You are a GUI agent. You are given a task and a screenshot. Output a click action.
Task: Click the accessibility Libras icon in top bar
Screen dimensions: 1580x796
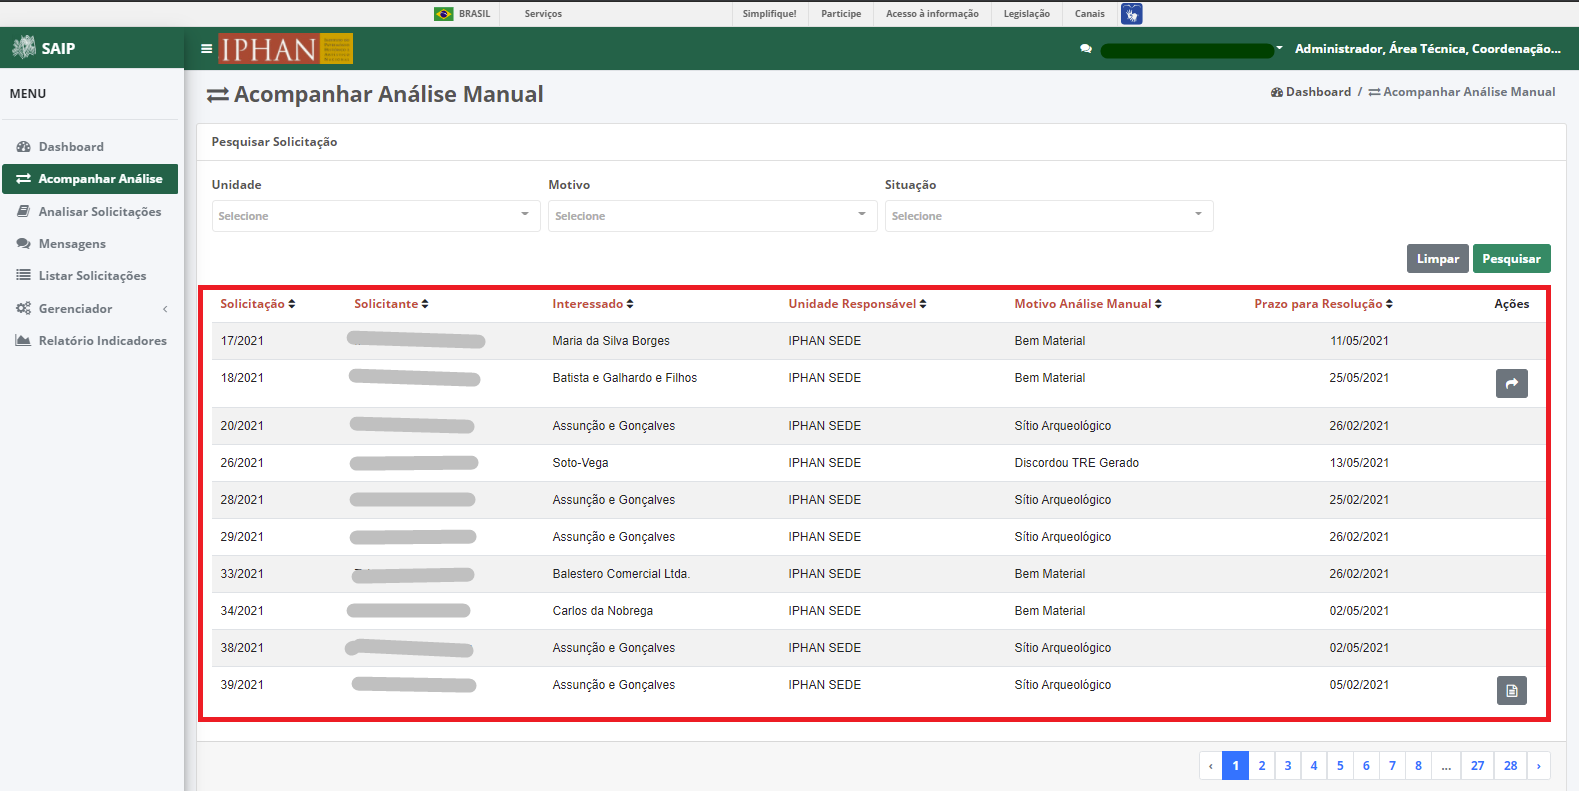[1131, 14]
